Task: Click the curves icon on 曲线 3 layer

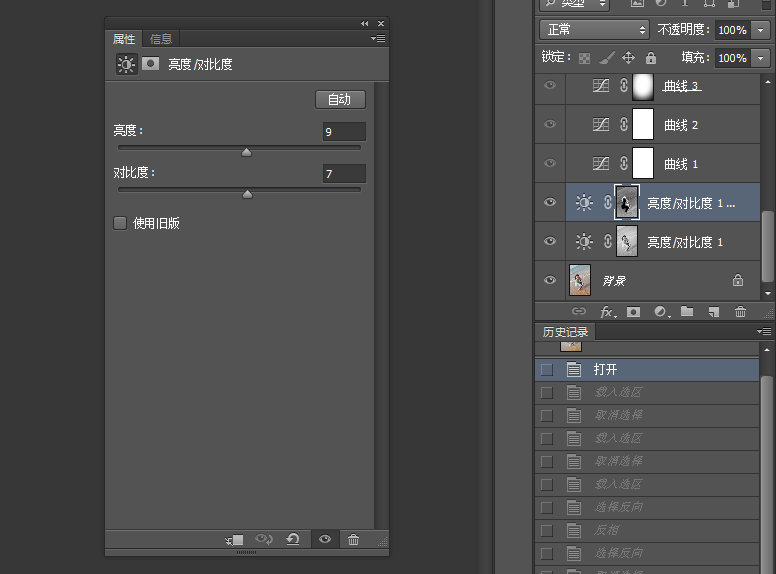Action: (601, 86)
